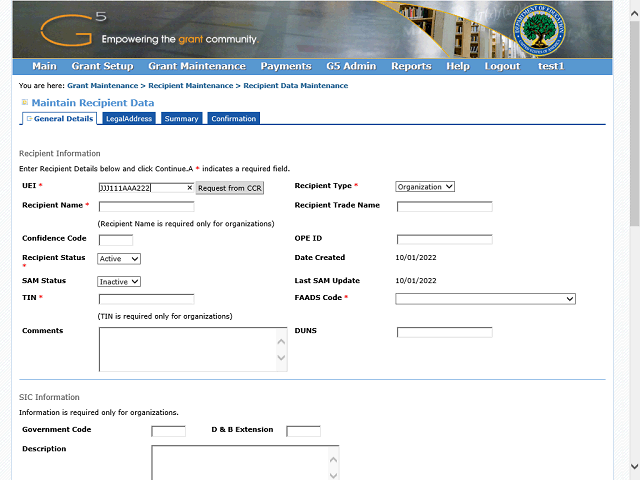Click the D & B Extension field

(303, 431)
